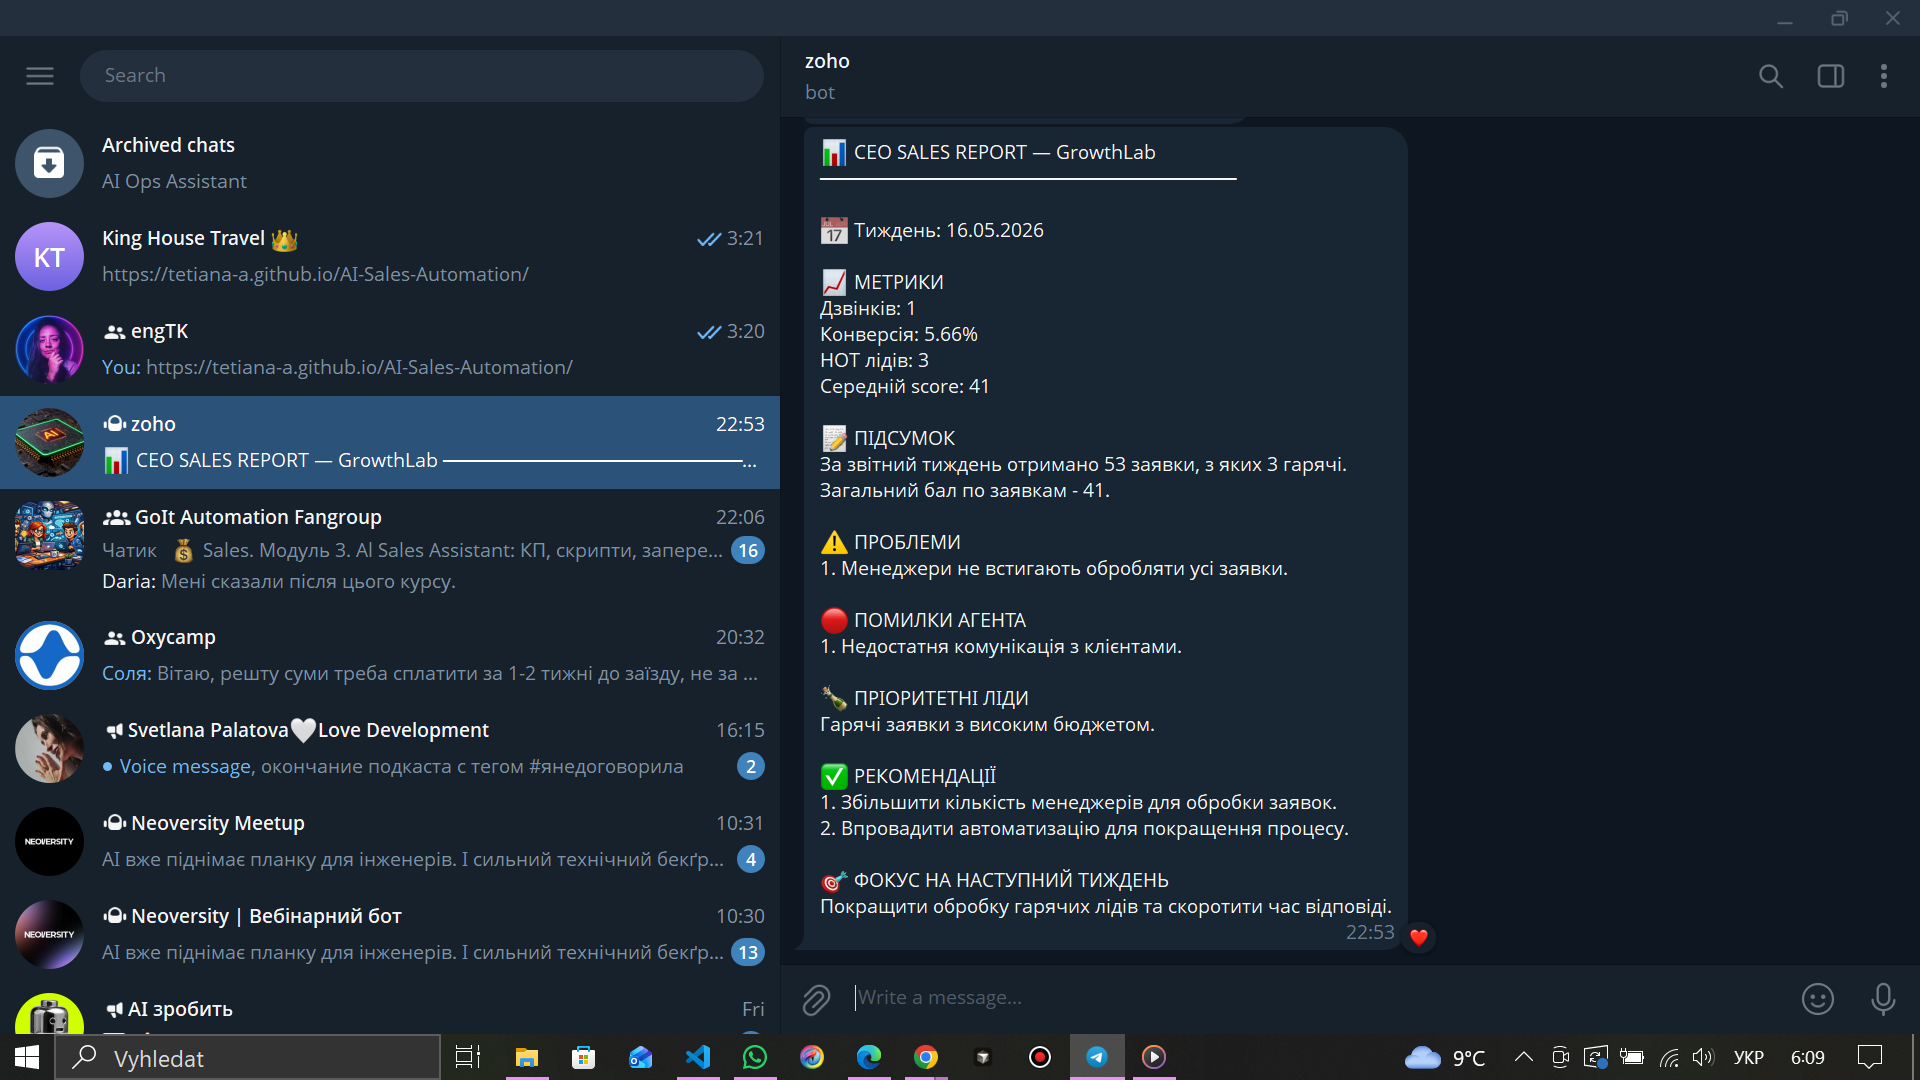Click the red record app taskbar icon
The width and height of the screenshot is (1920, 1080).
(x=1040, y=1058)
